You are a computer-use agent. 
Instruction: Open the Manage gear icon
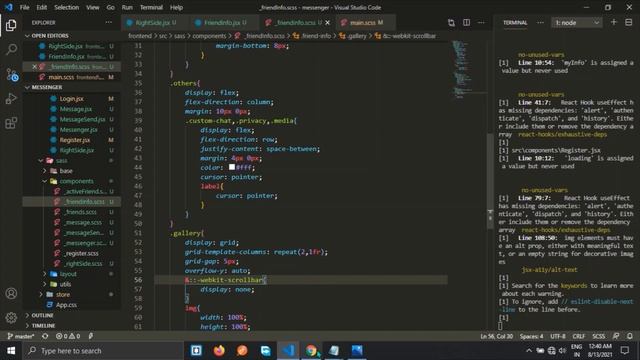click(11, 317)
